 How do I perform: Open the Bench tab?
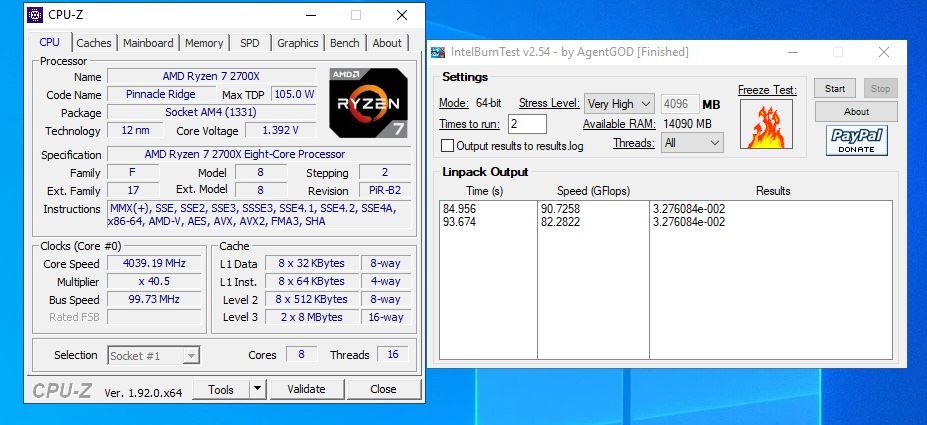point(345,43)
